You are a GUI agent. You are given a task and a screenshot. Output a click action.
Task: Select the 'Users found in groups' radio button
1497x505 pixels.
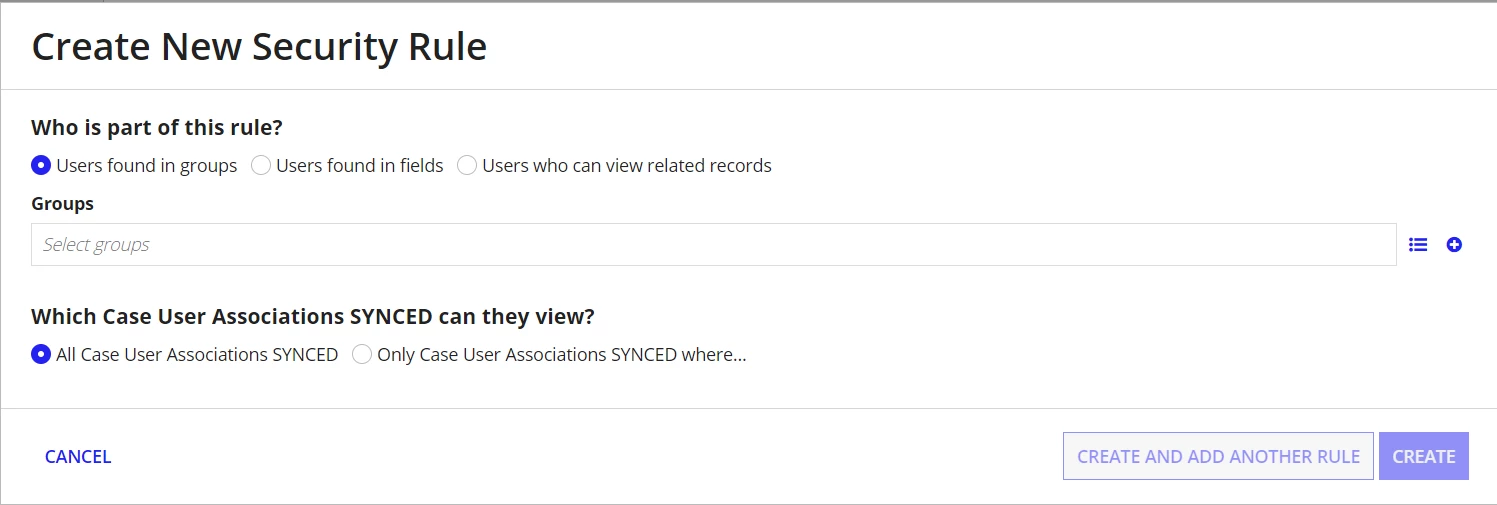click(x=41, y=165)
